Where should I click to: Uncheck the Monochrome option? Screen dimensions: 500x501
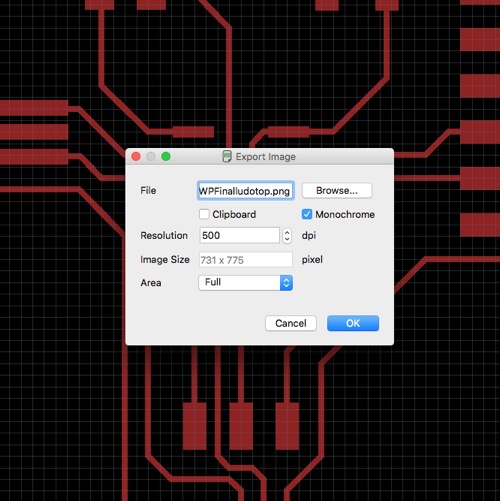[x=307, y=214]
